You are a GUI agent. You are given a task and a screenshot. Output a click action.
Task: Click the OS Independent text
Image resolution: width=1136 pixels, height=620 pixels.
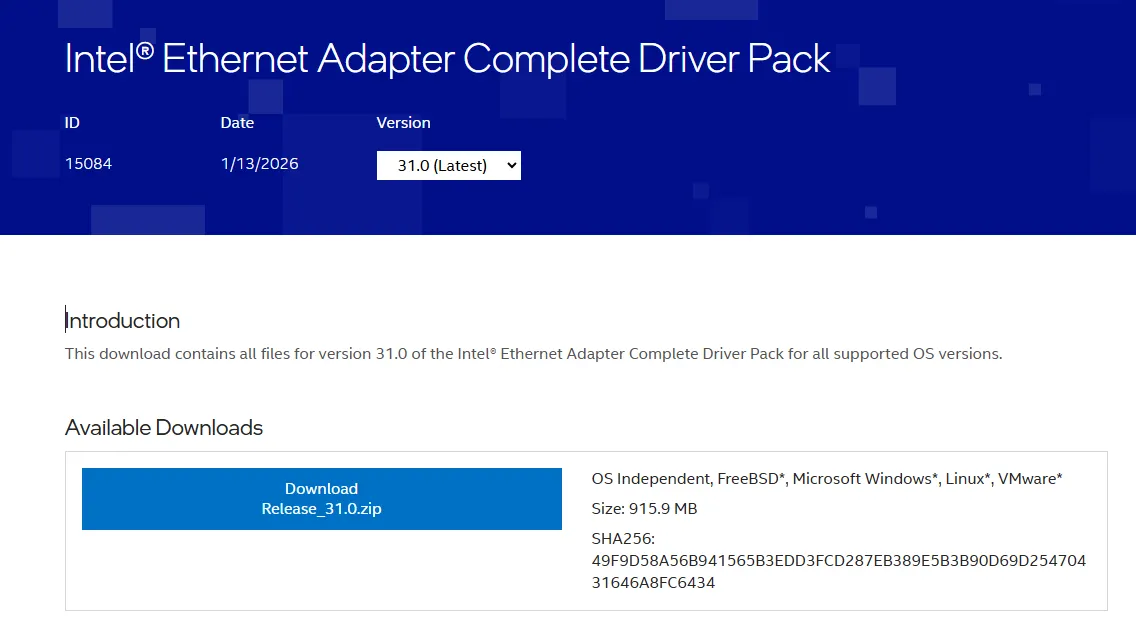pos(650,479)
